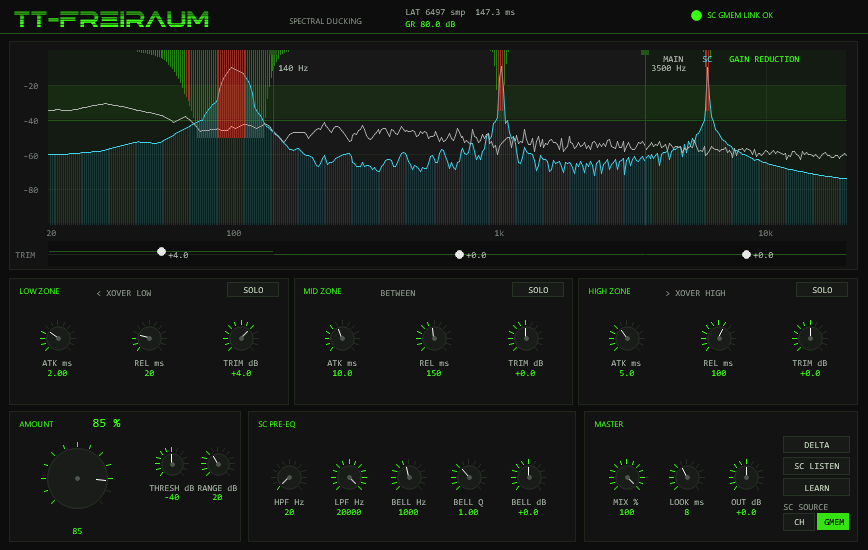Image resolution: width=868 pixels, height=550 pixels.
Task: Click the 1k frequency axis label
Action: (x=499, y=234)
